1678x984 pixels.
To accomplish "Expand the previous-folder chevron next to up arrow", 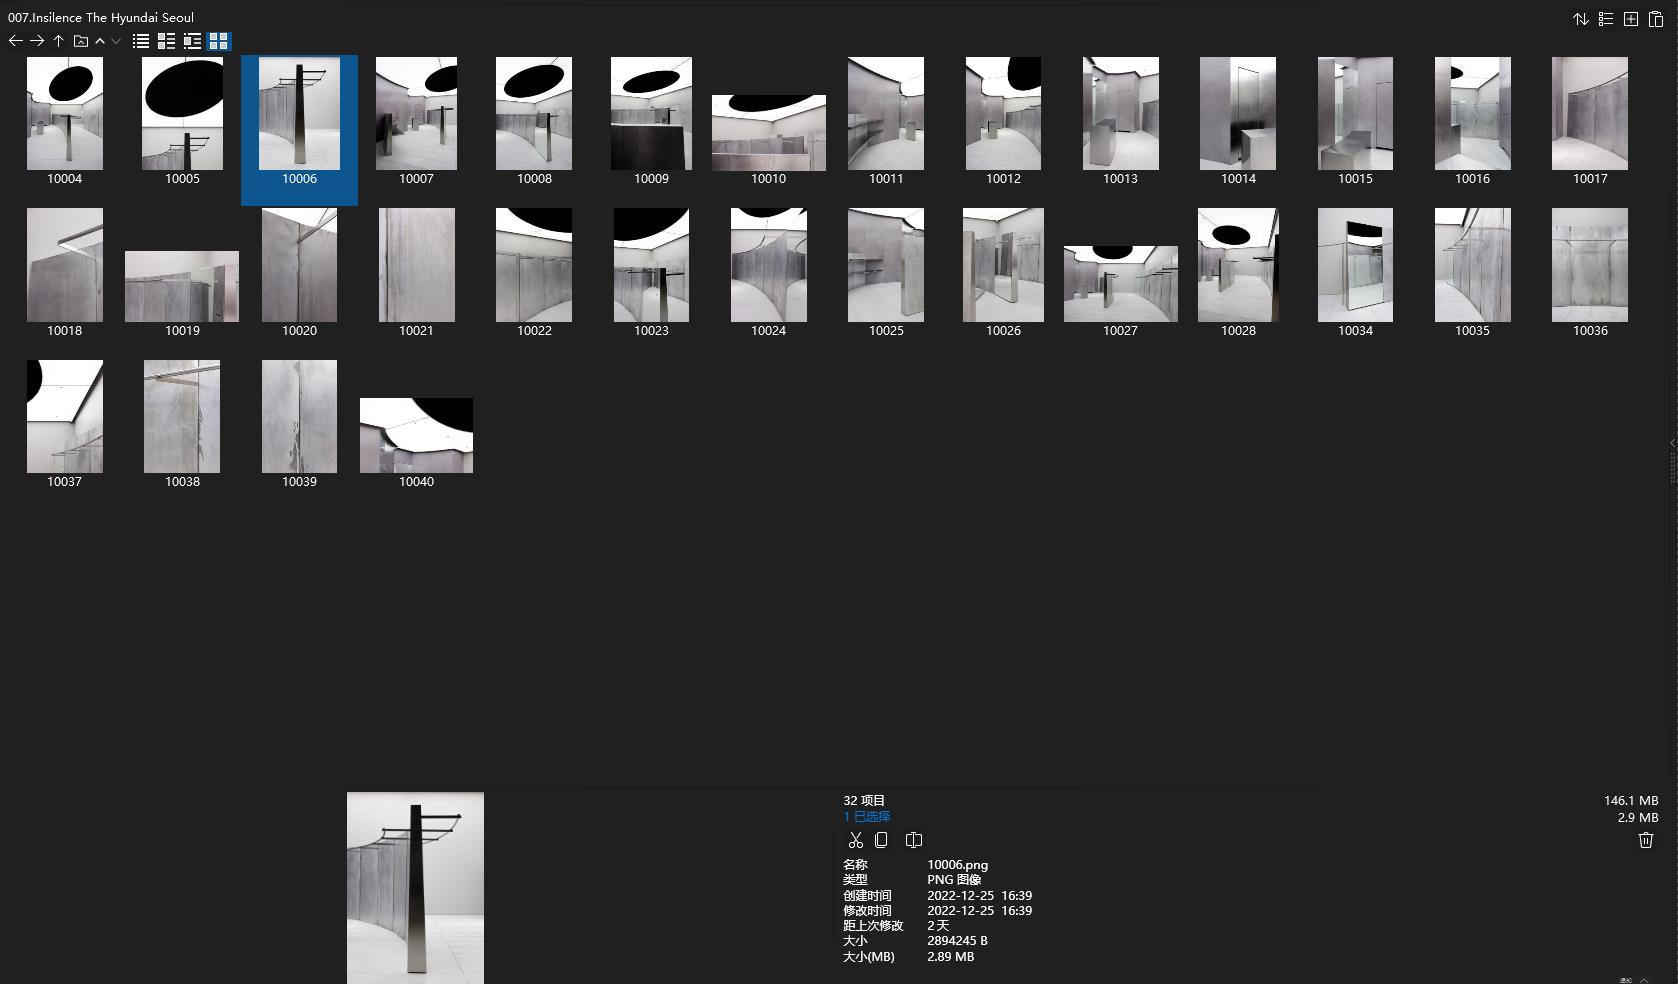I will (x=99, y=41).
